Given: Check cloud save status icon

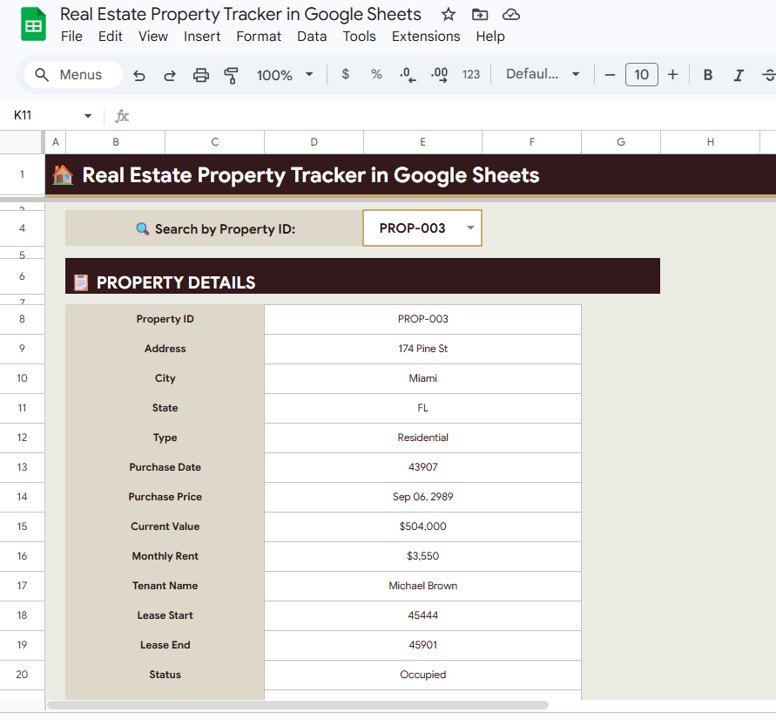Looking at the screenshot, I should click(511, 14).
